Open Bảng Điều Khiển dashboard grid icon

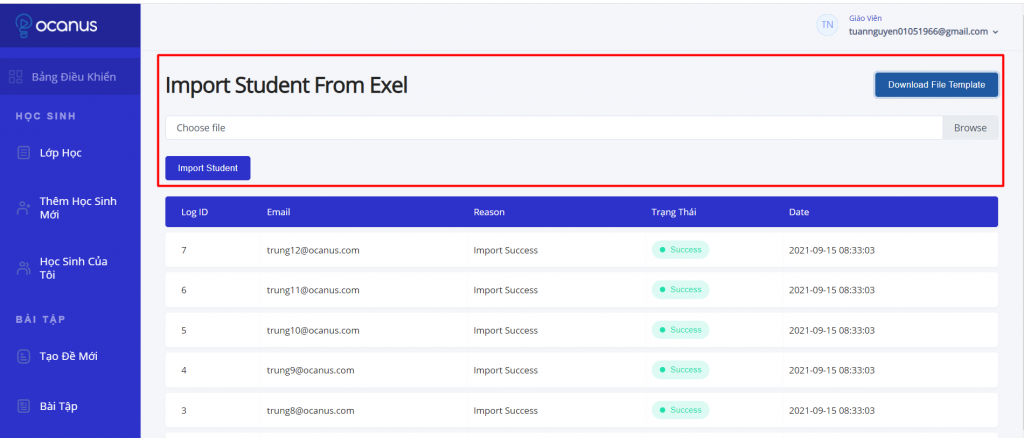(16, 77)
